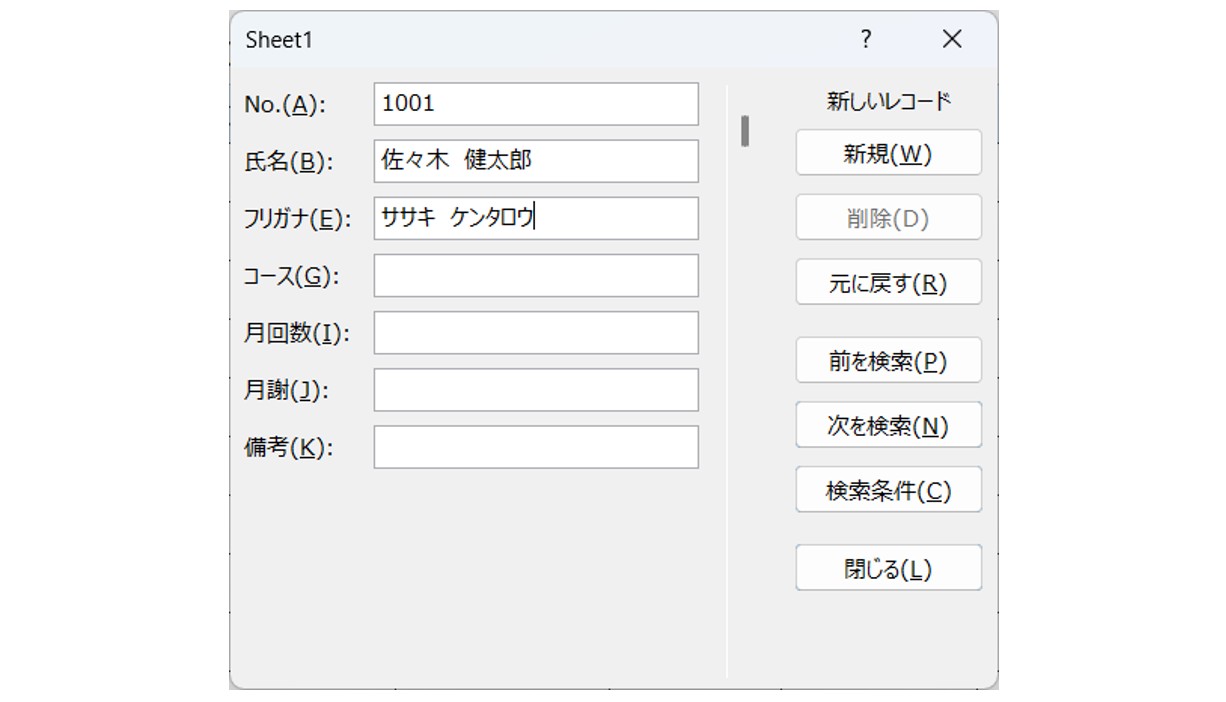Viewport: 1226px width, 702px height.
Task: Click the No.(A) input field containing 1001
Action: tap(536, 104)
